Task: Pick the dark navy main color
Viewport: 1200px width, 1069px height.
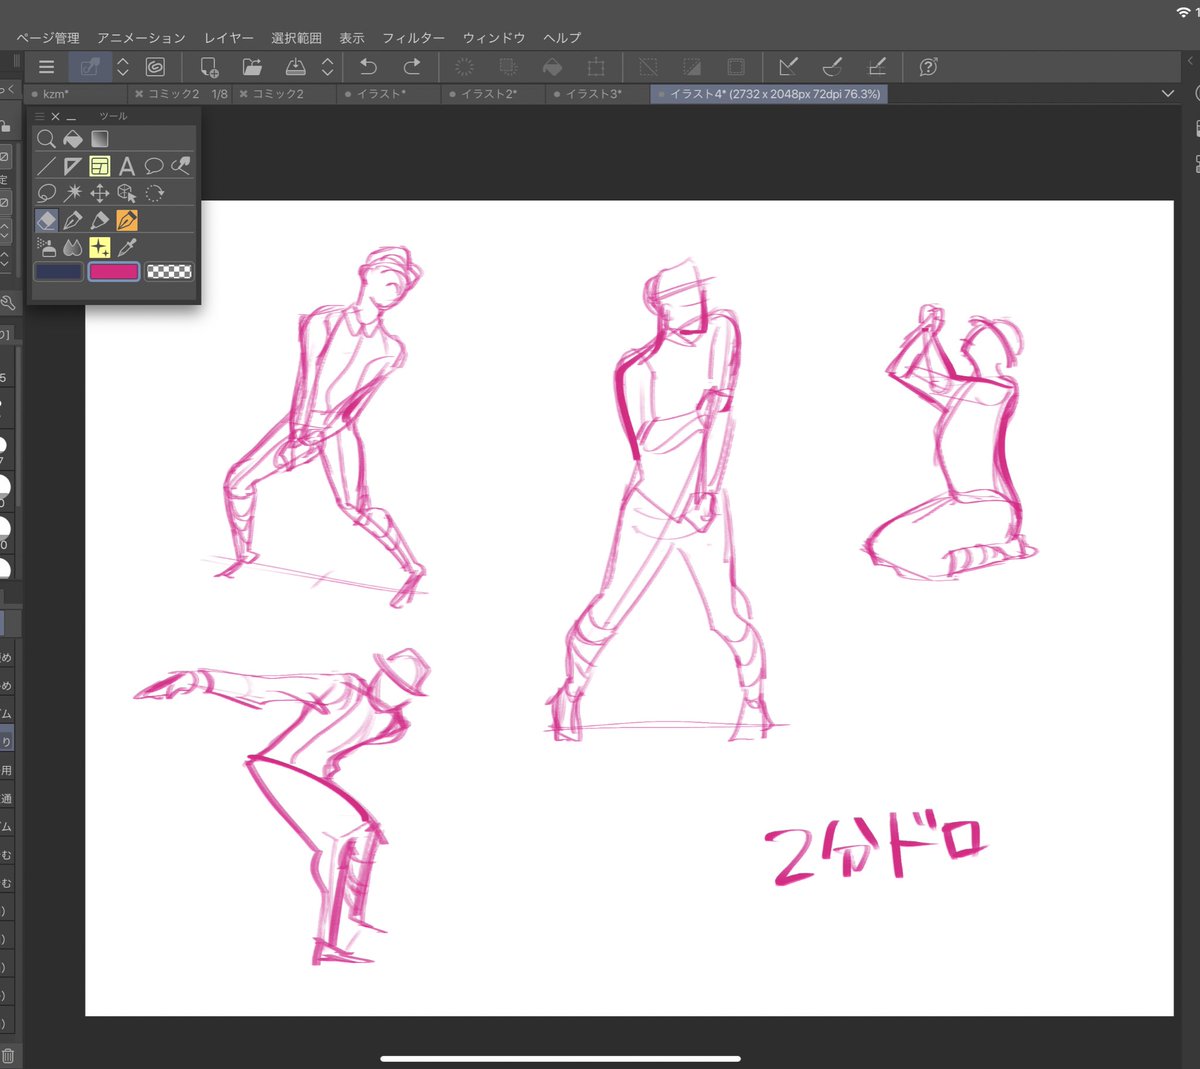Action: [x=59, y=271]
